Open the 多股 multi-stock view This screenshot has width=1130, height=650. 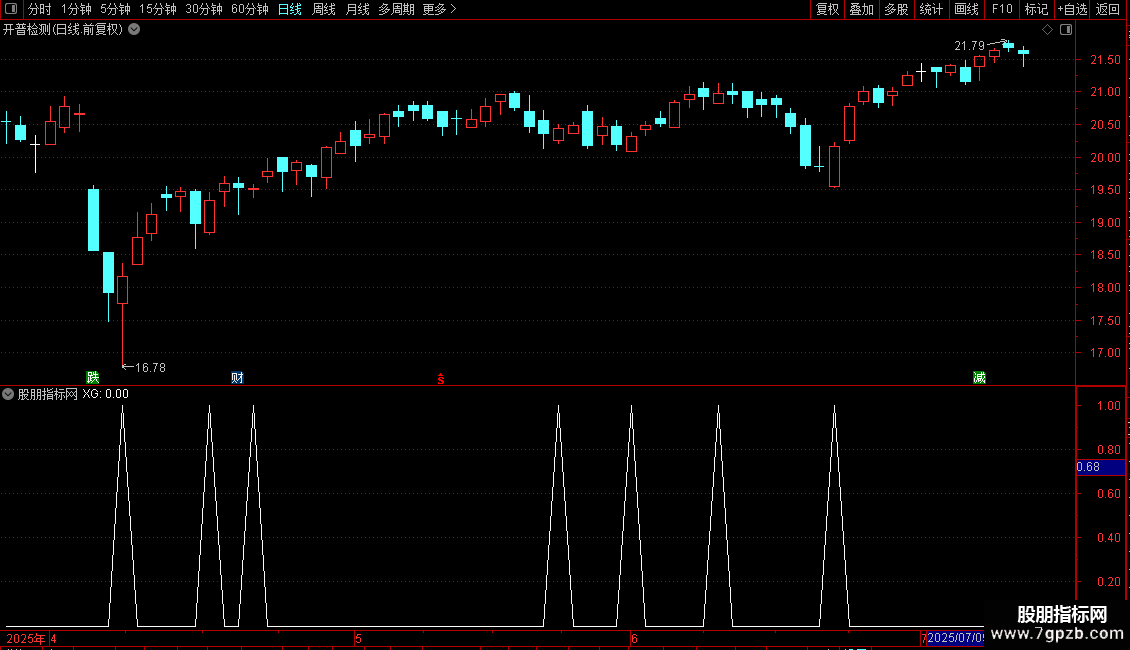point(896,9)
